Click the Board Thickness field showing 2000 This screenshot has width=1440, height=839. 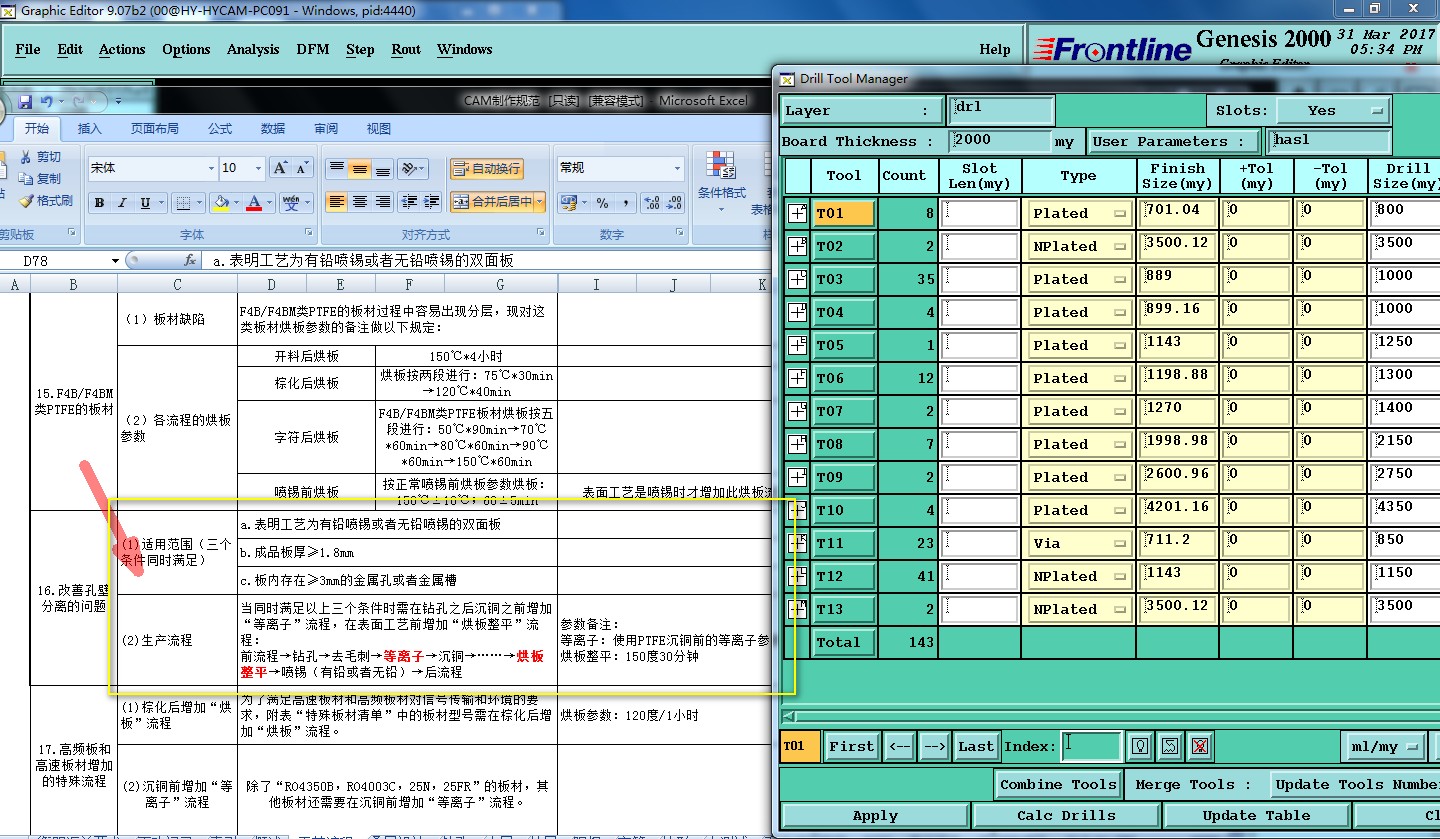click(1000, 141)
